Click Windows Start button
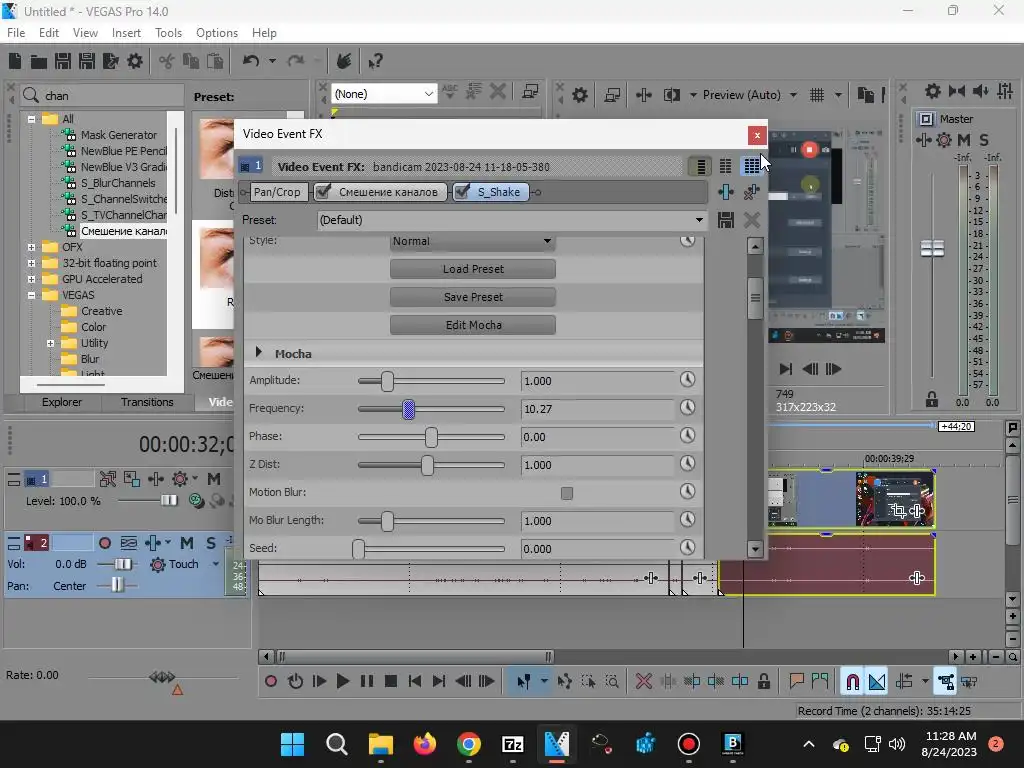The height and width of the screenshot is (768, 1024). coord(293,744)
